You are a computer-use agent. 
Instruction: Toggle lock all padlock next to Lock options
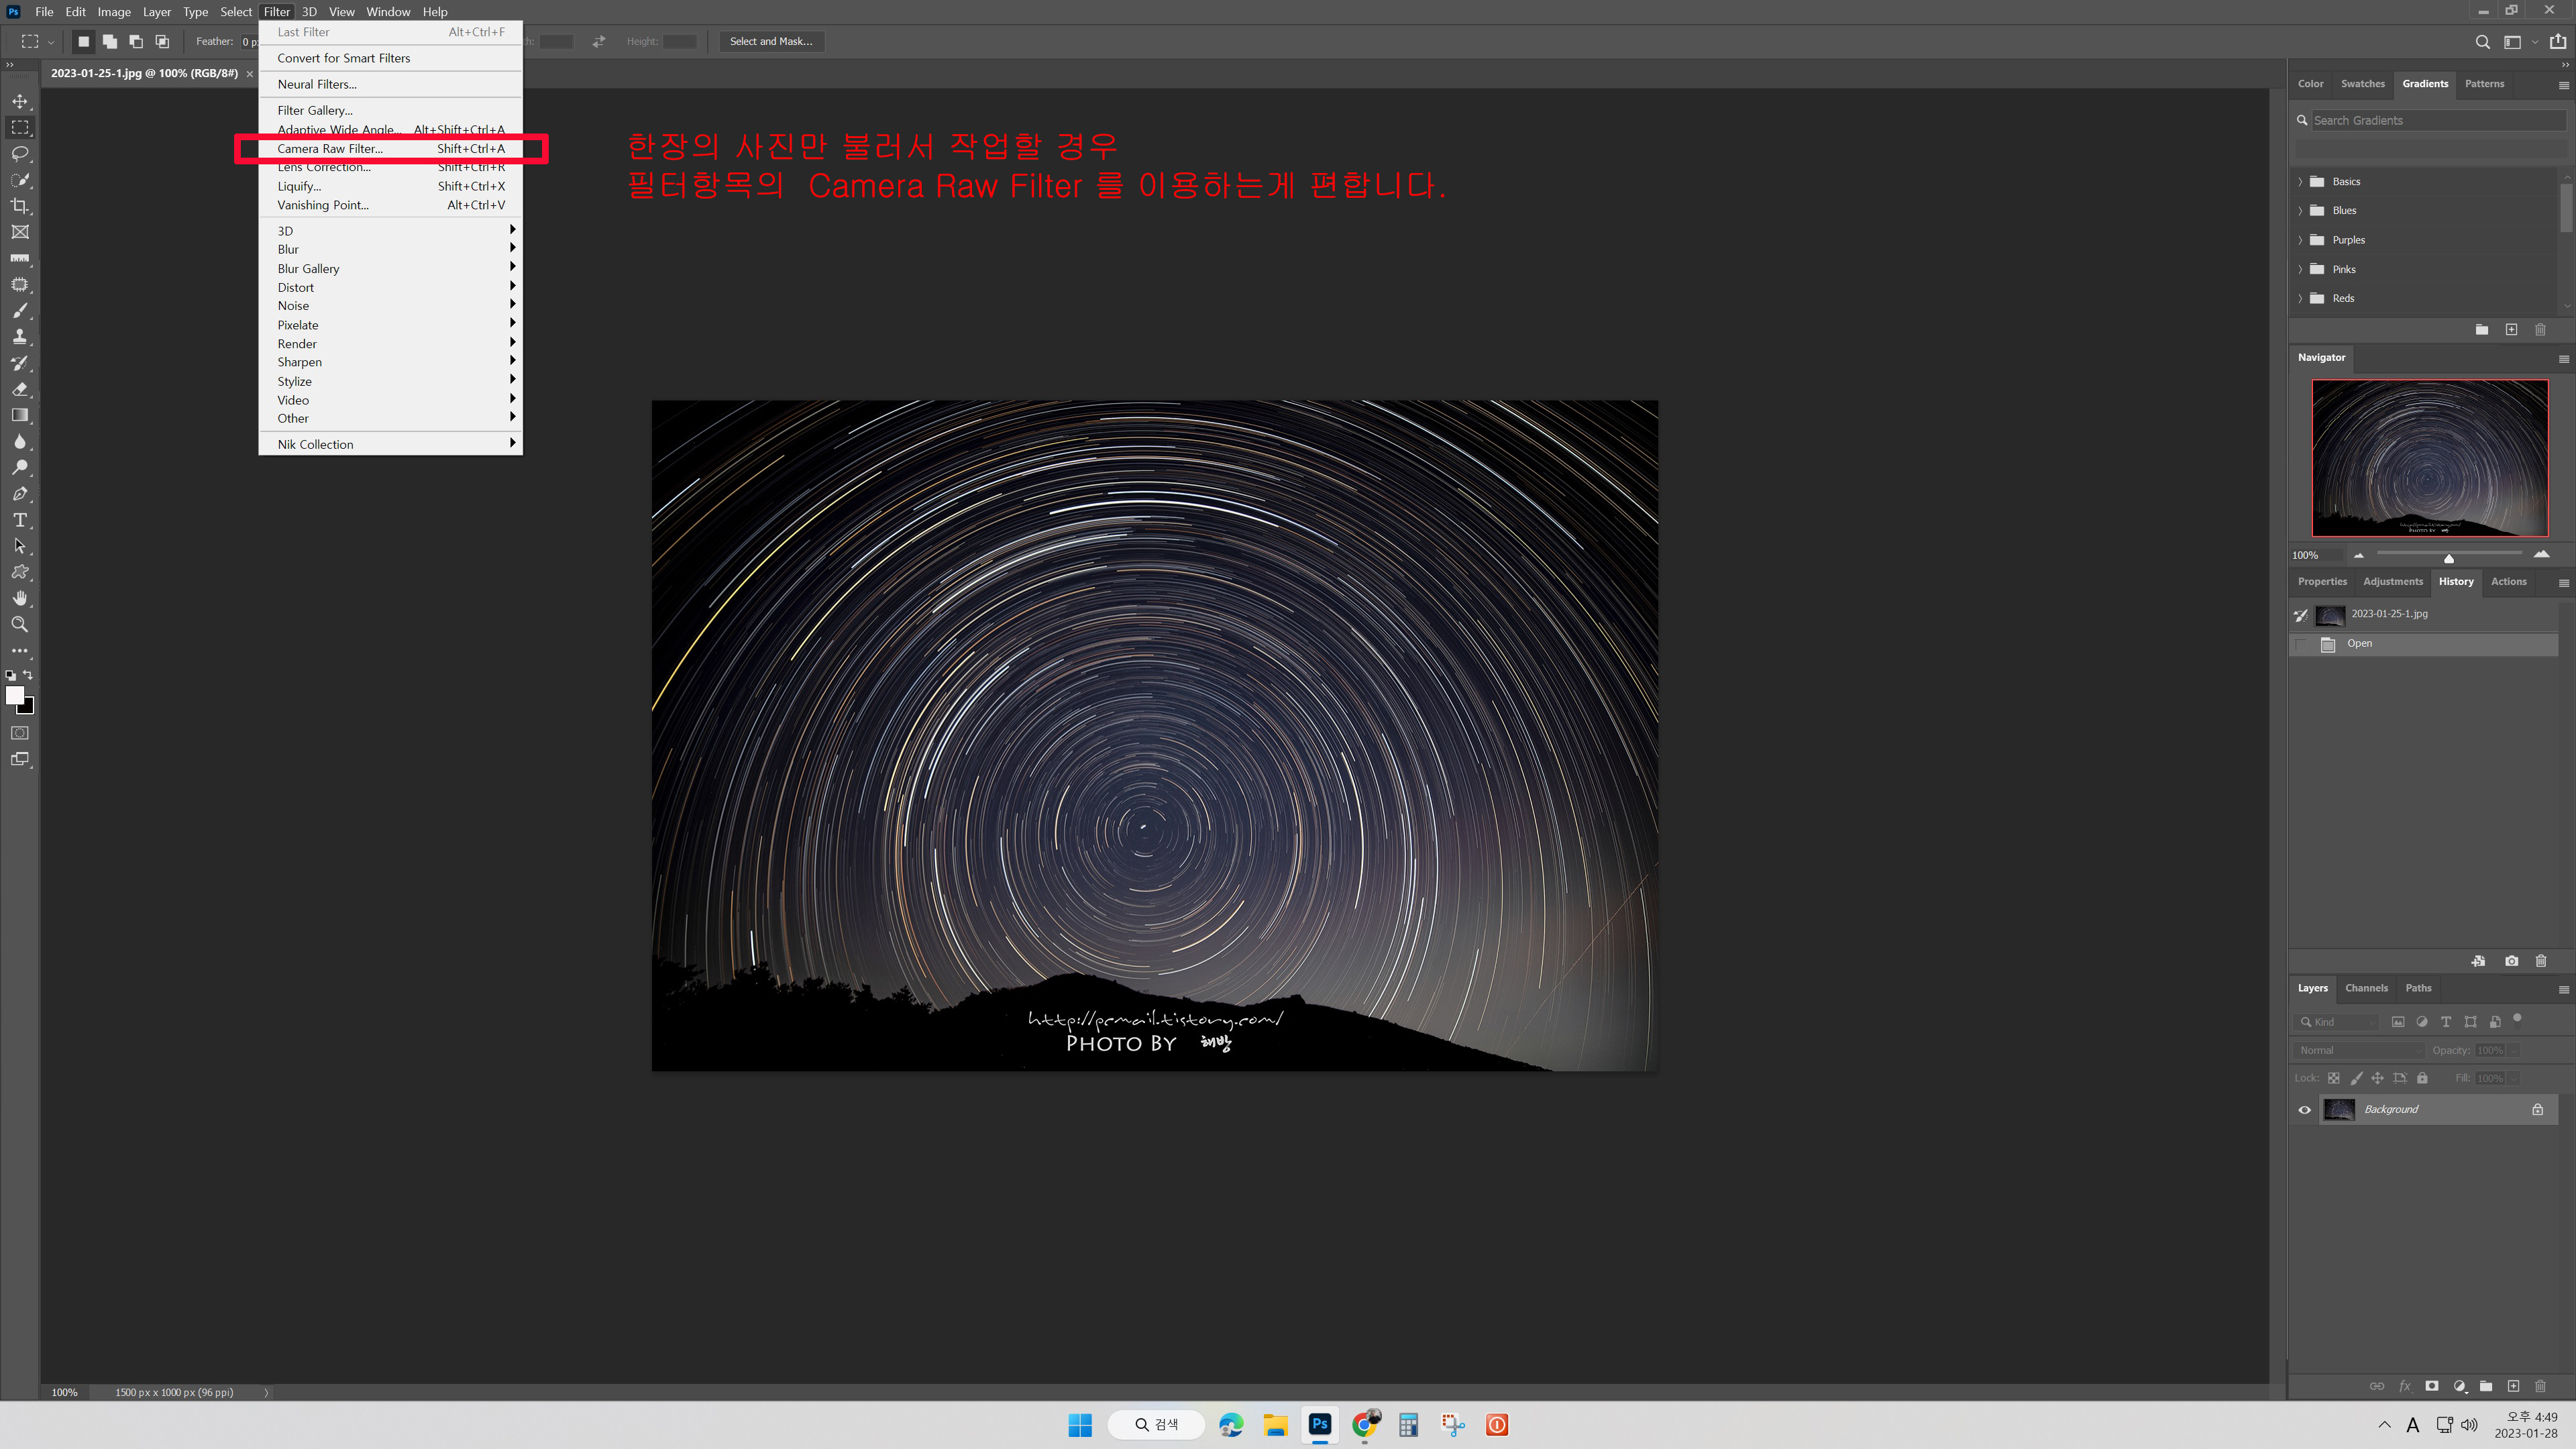2422,1078
